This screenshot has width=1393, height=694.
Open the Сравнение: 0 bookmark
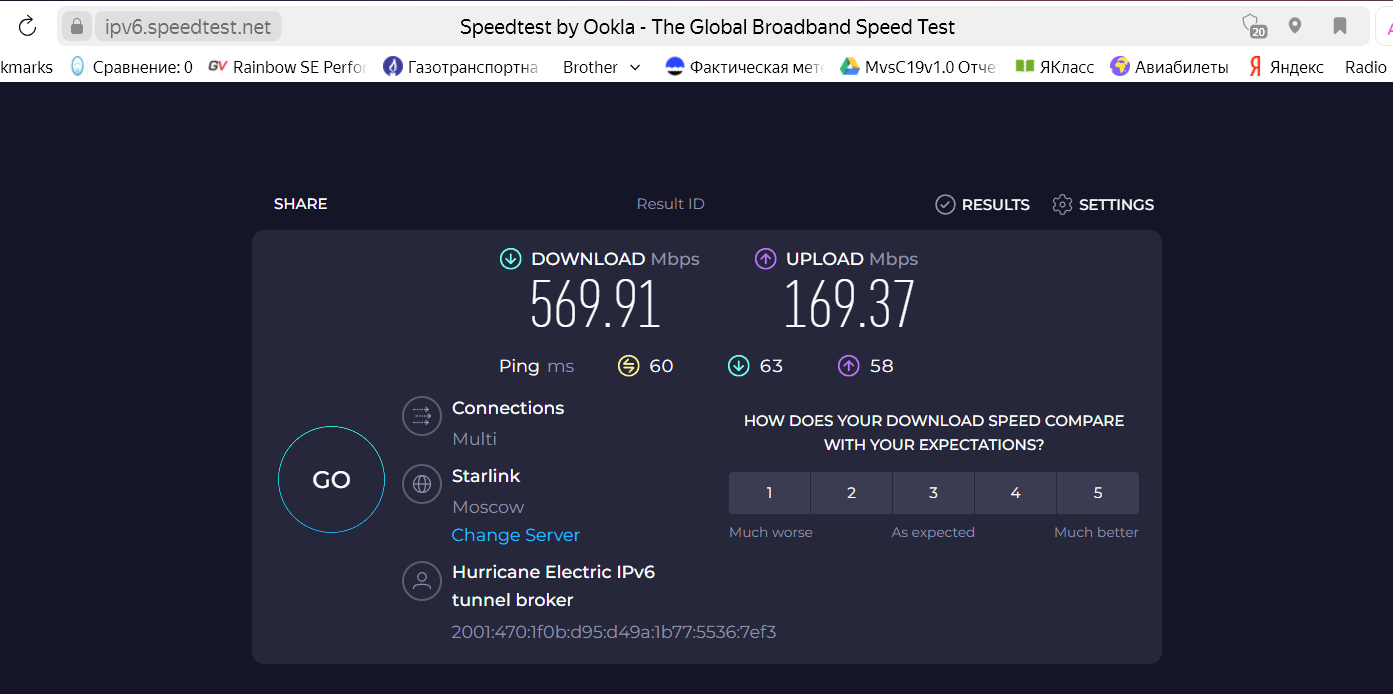click(x=131, y=67)
